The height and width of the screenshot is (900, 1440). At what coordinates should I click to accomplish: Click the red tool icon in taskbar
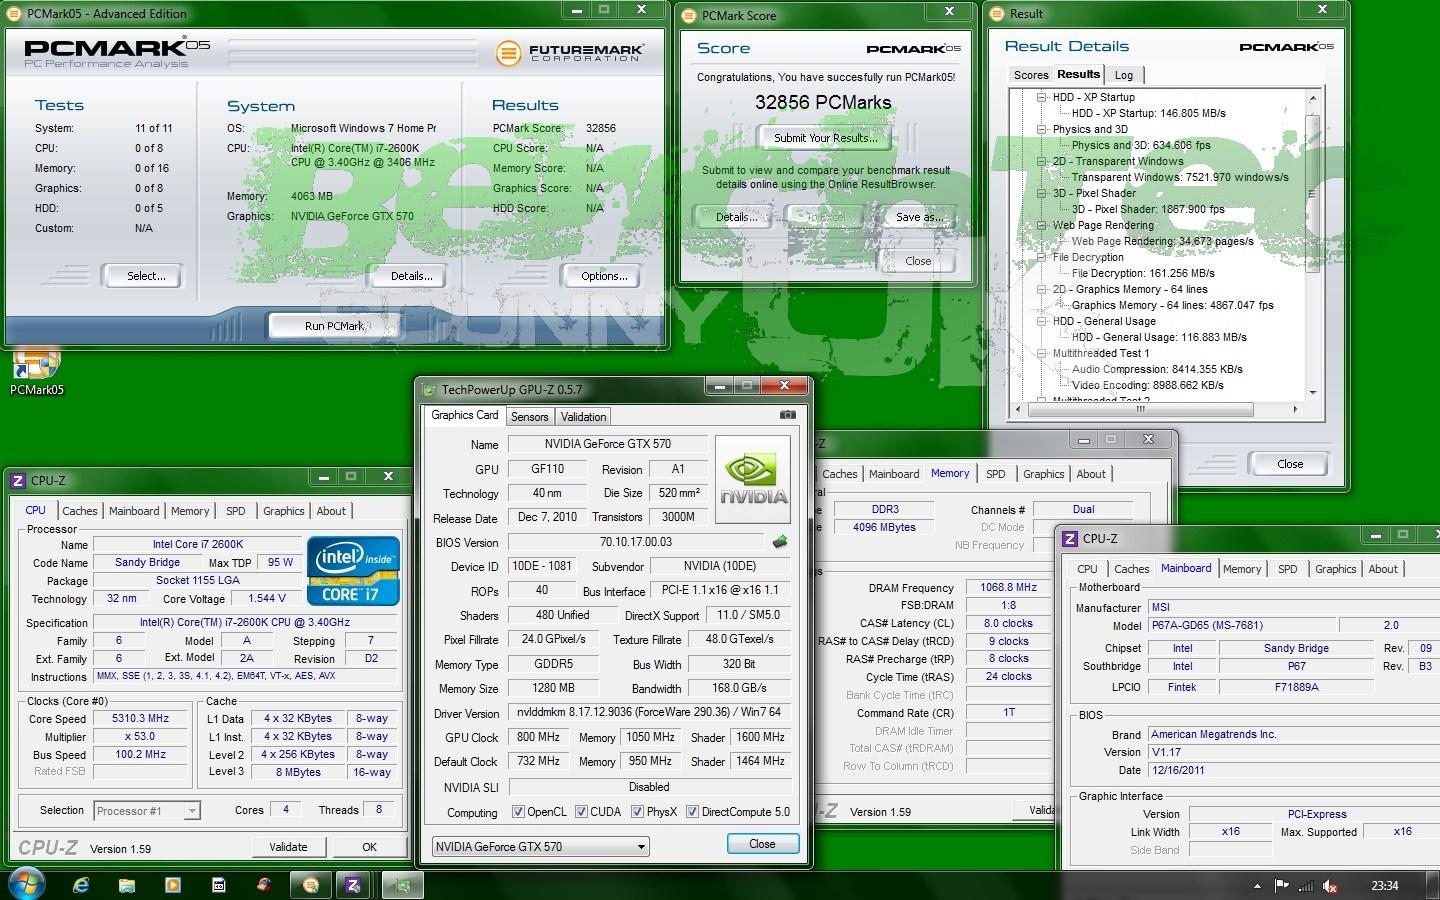(x=264, y=885)
